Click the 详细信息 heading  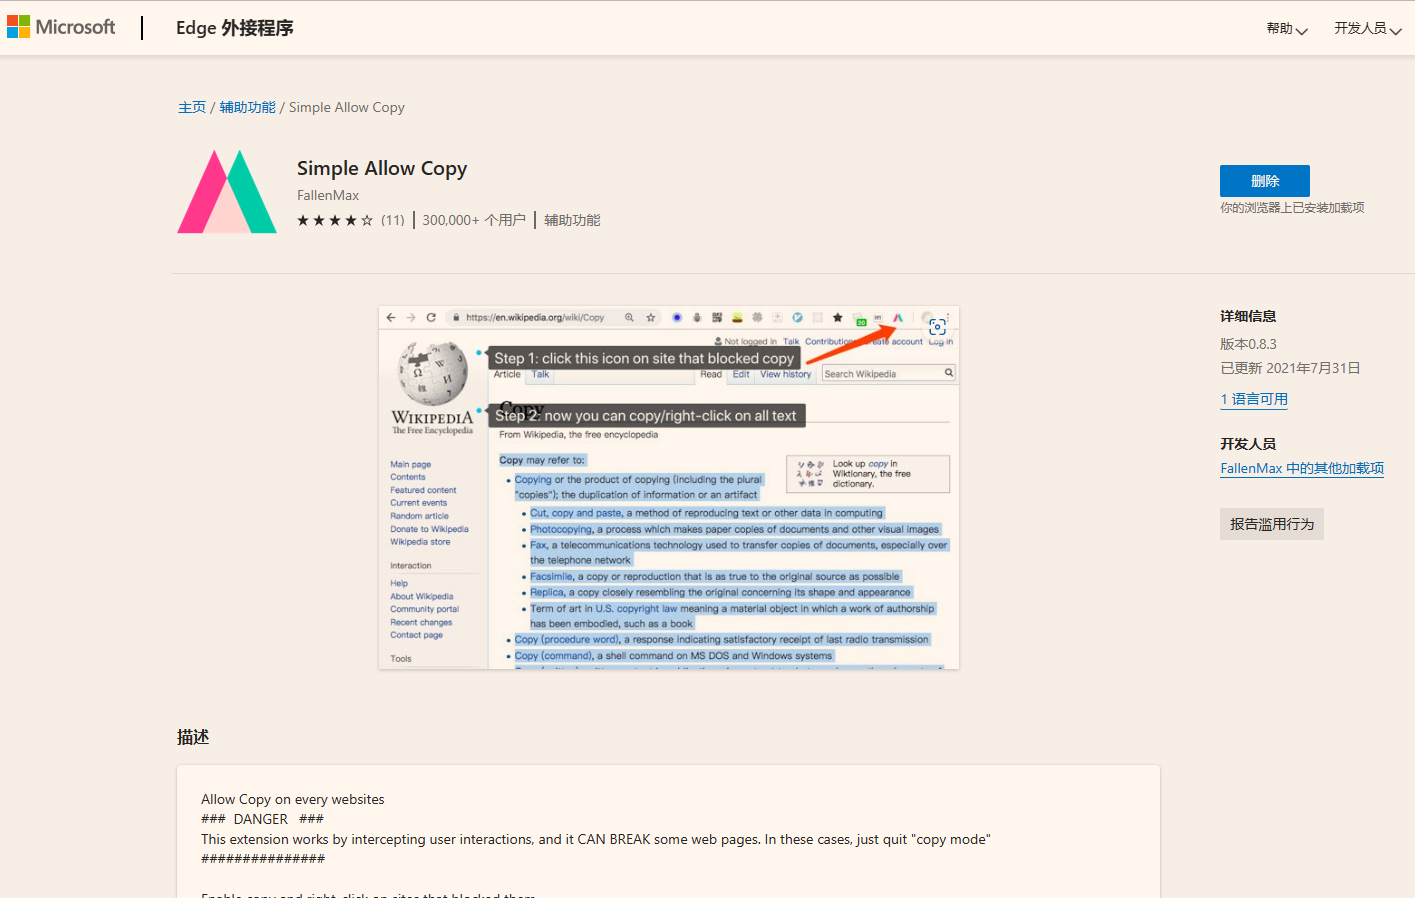click(x=1248, y=316)
